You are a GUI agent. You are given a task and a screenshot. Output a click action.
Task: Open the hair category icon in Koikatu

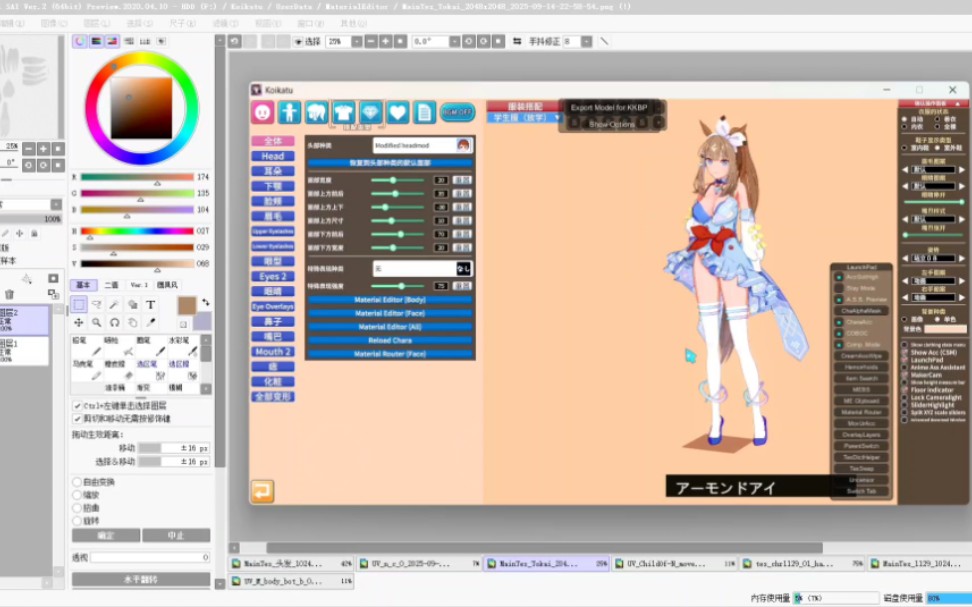316,112
